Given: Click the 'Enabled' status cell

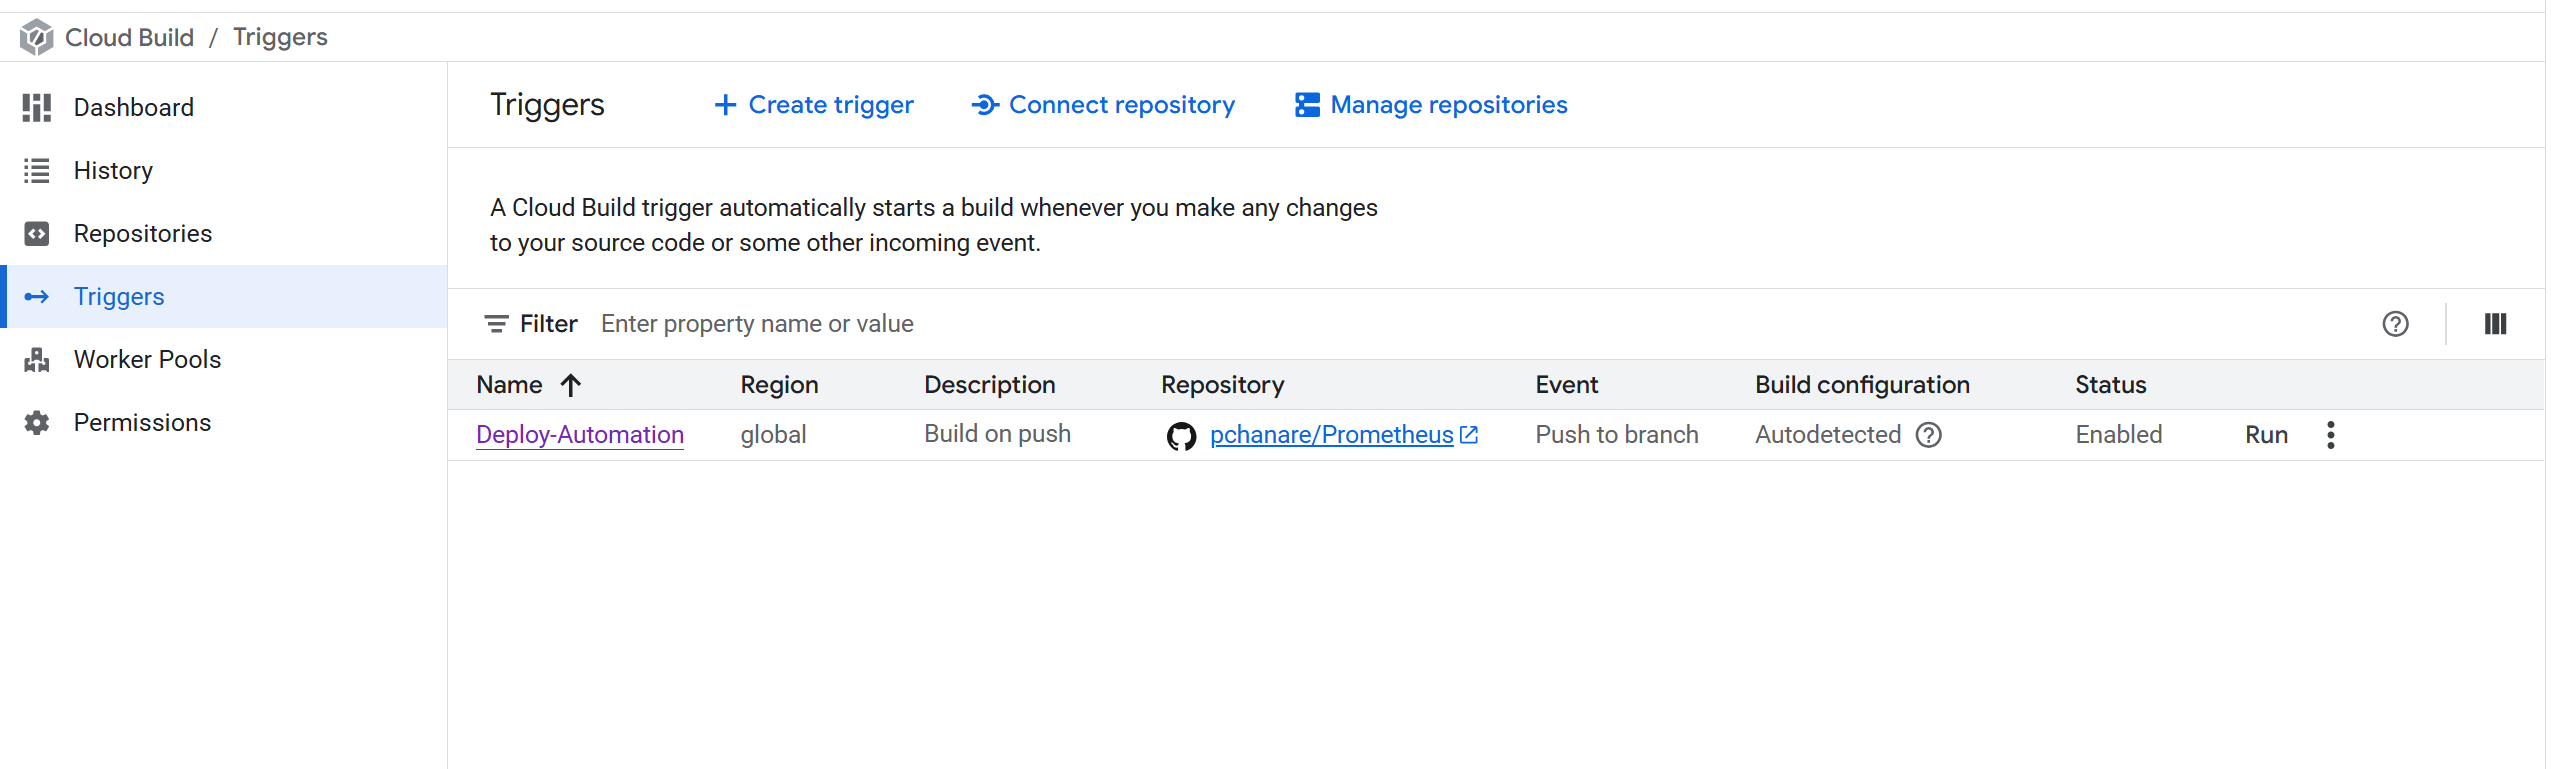Looking at the screenshot, I should (x=2118, y=435).
